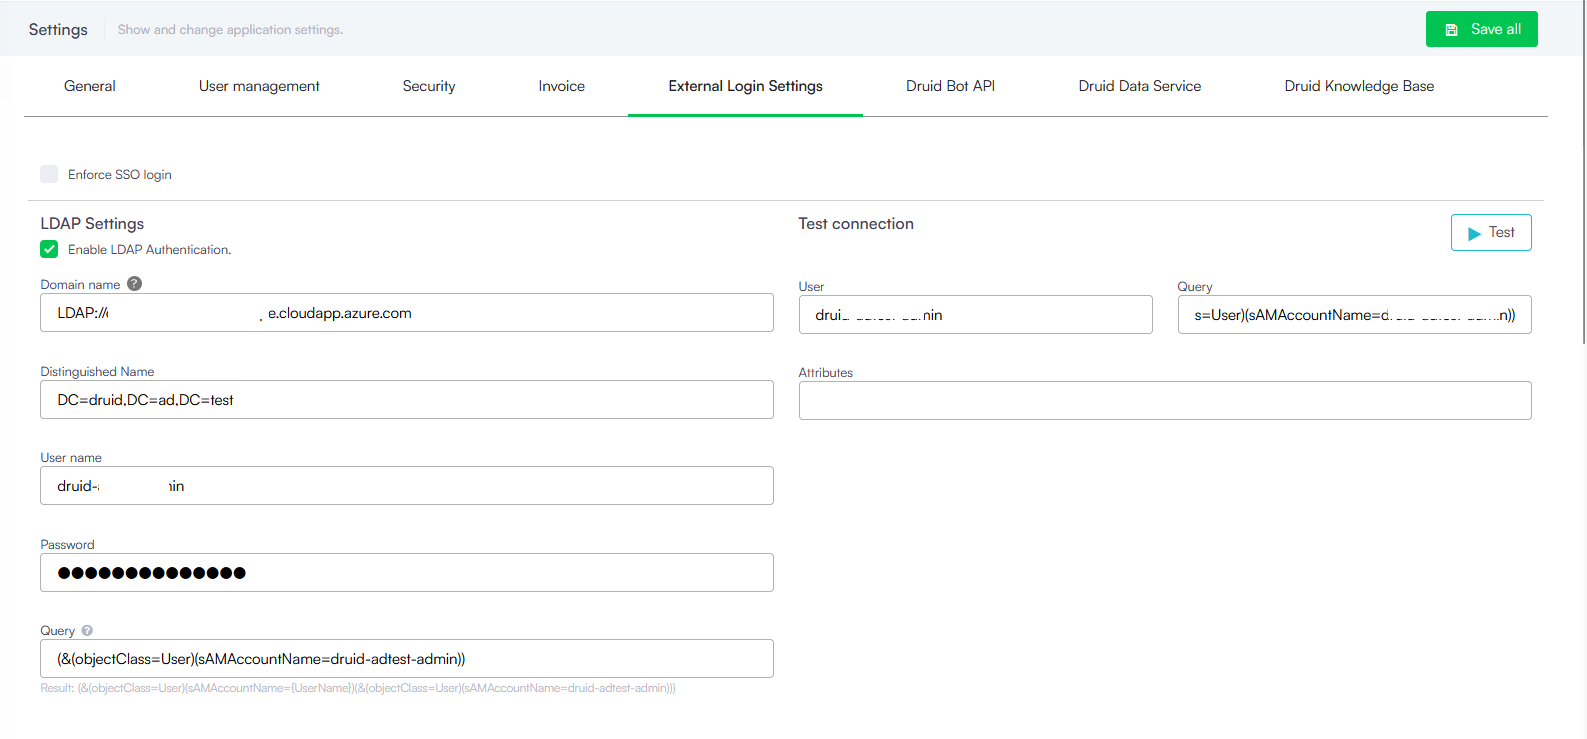This screenshot has width=1587, height=739.
Task: Click the Save all button
Action: [1481, 29]
